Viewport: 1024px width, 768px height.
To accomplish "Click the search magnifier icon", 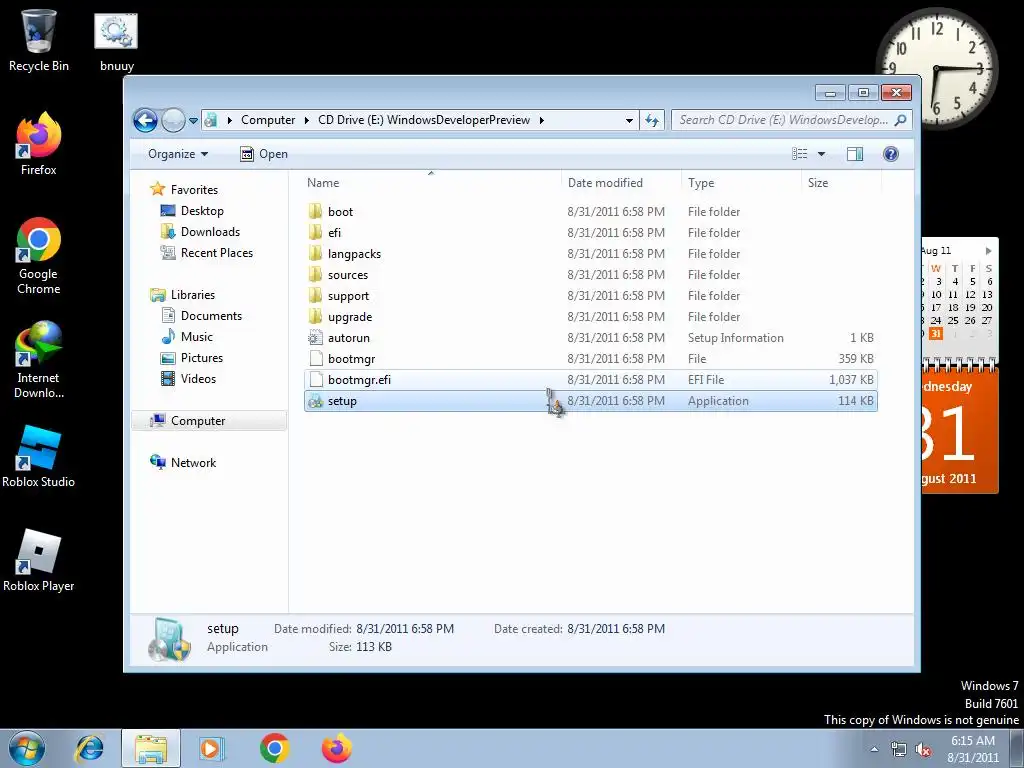I will 901,120.
